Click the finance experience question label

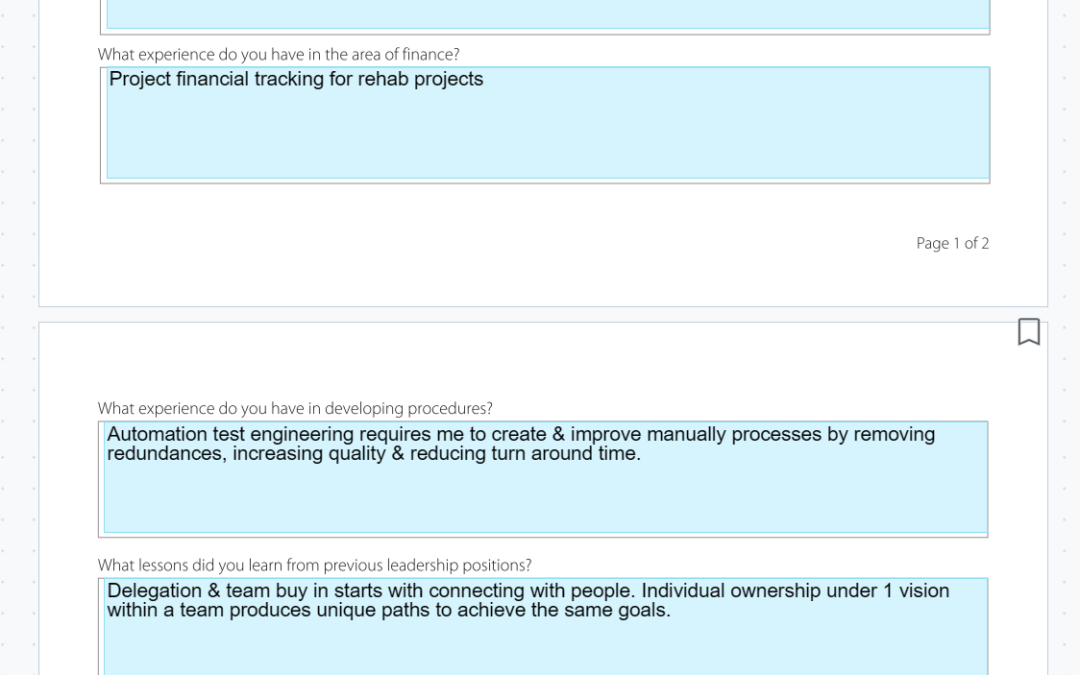click(278, 55)
